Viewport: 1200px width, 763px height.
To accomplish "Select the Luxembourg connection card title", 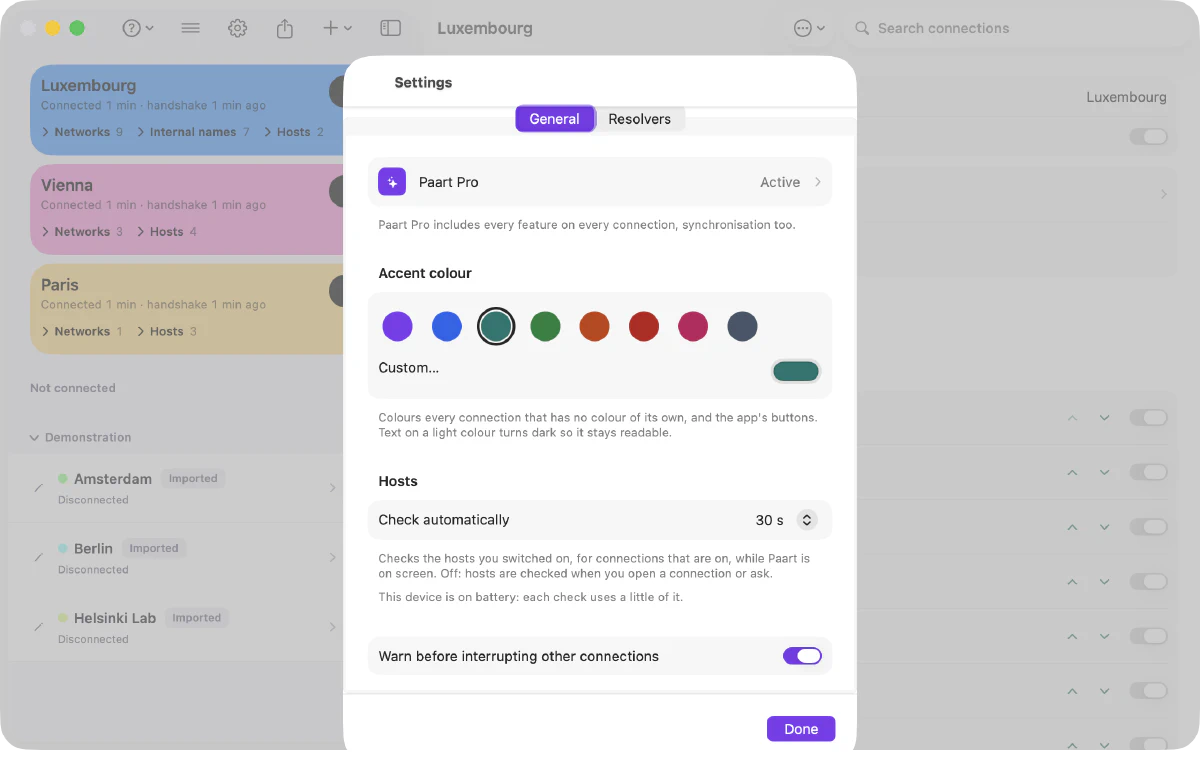I will pos(88,86).
